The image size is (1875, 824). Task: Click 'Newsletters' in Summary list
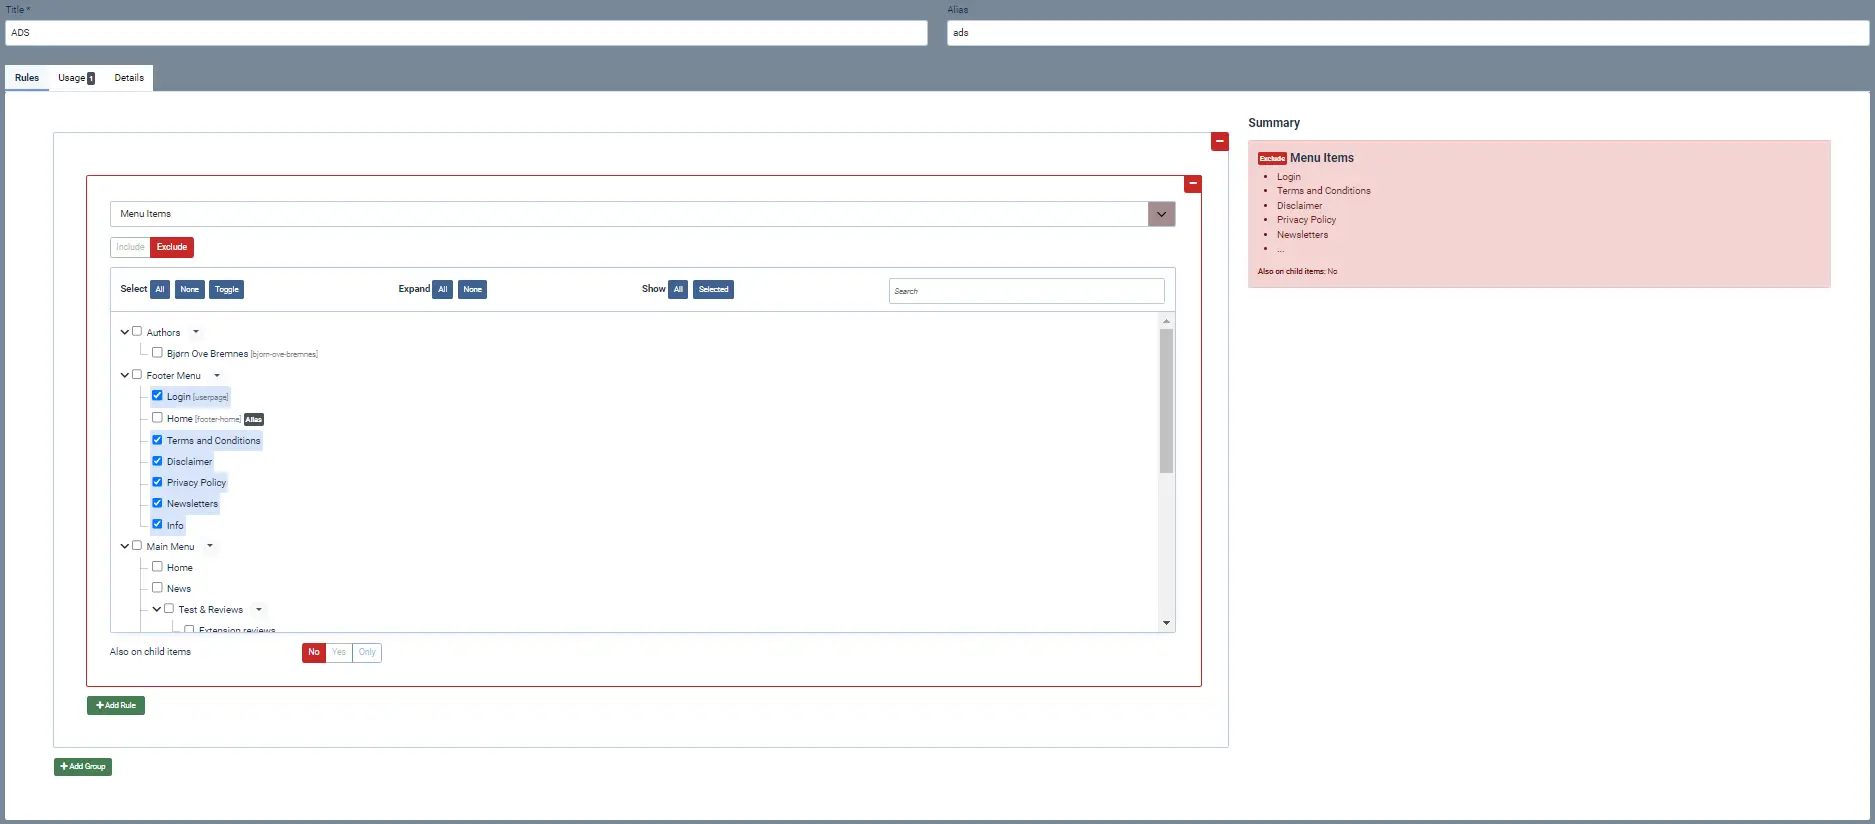pyautogui.click(x=1303, y=235)
